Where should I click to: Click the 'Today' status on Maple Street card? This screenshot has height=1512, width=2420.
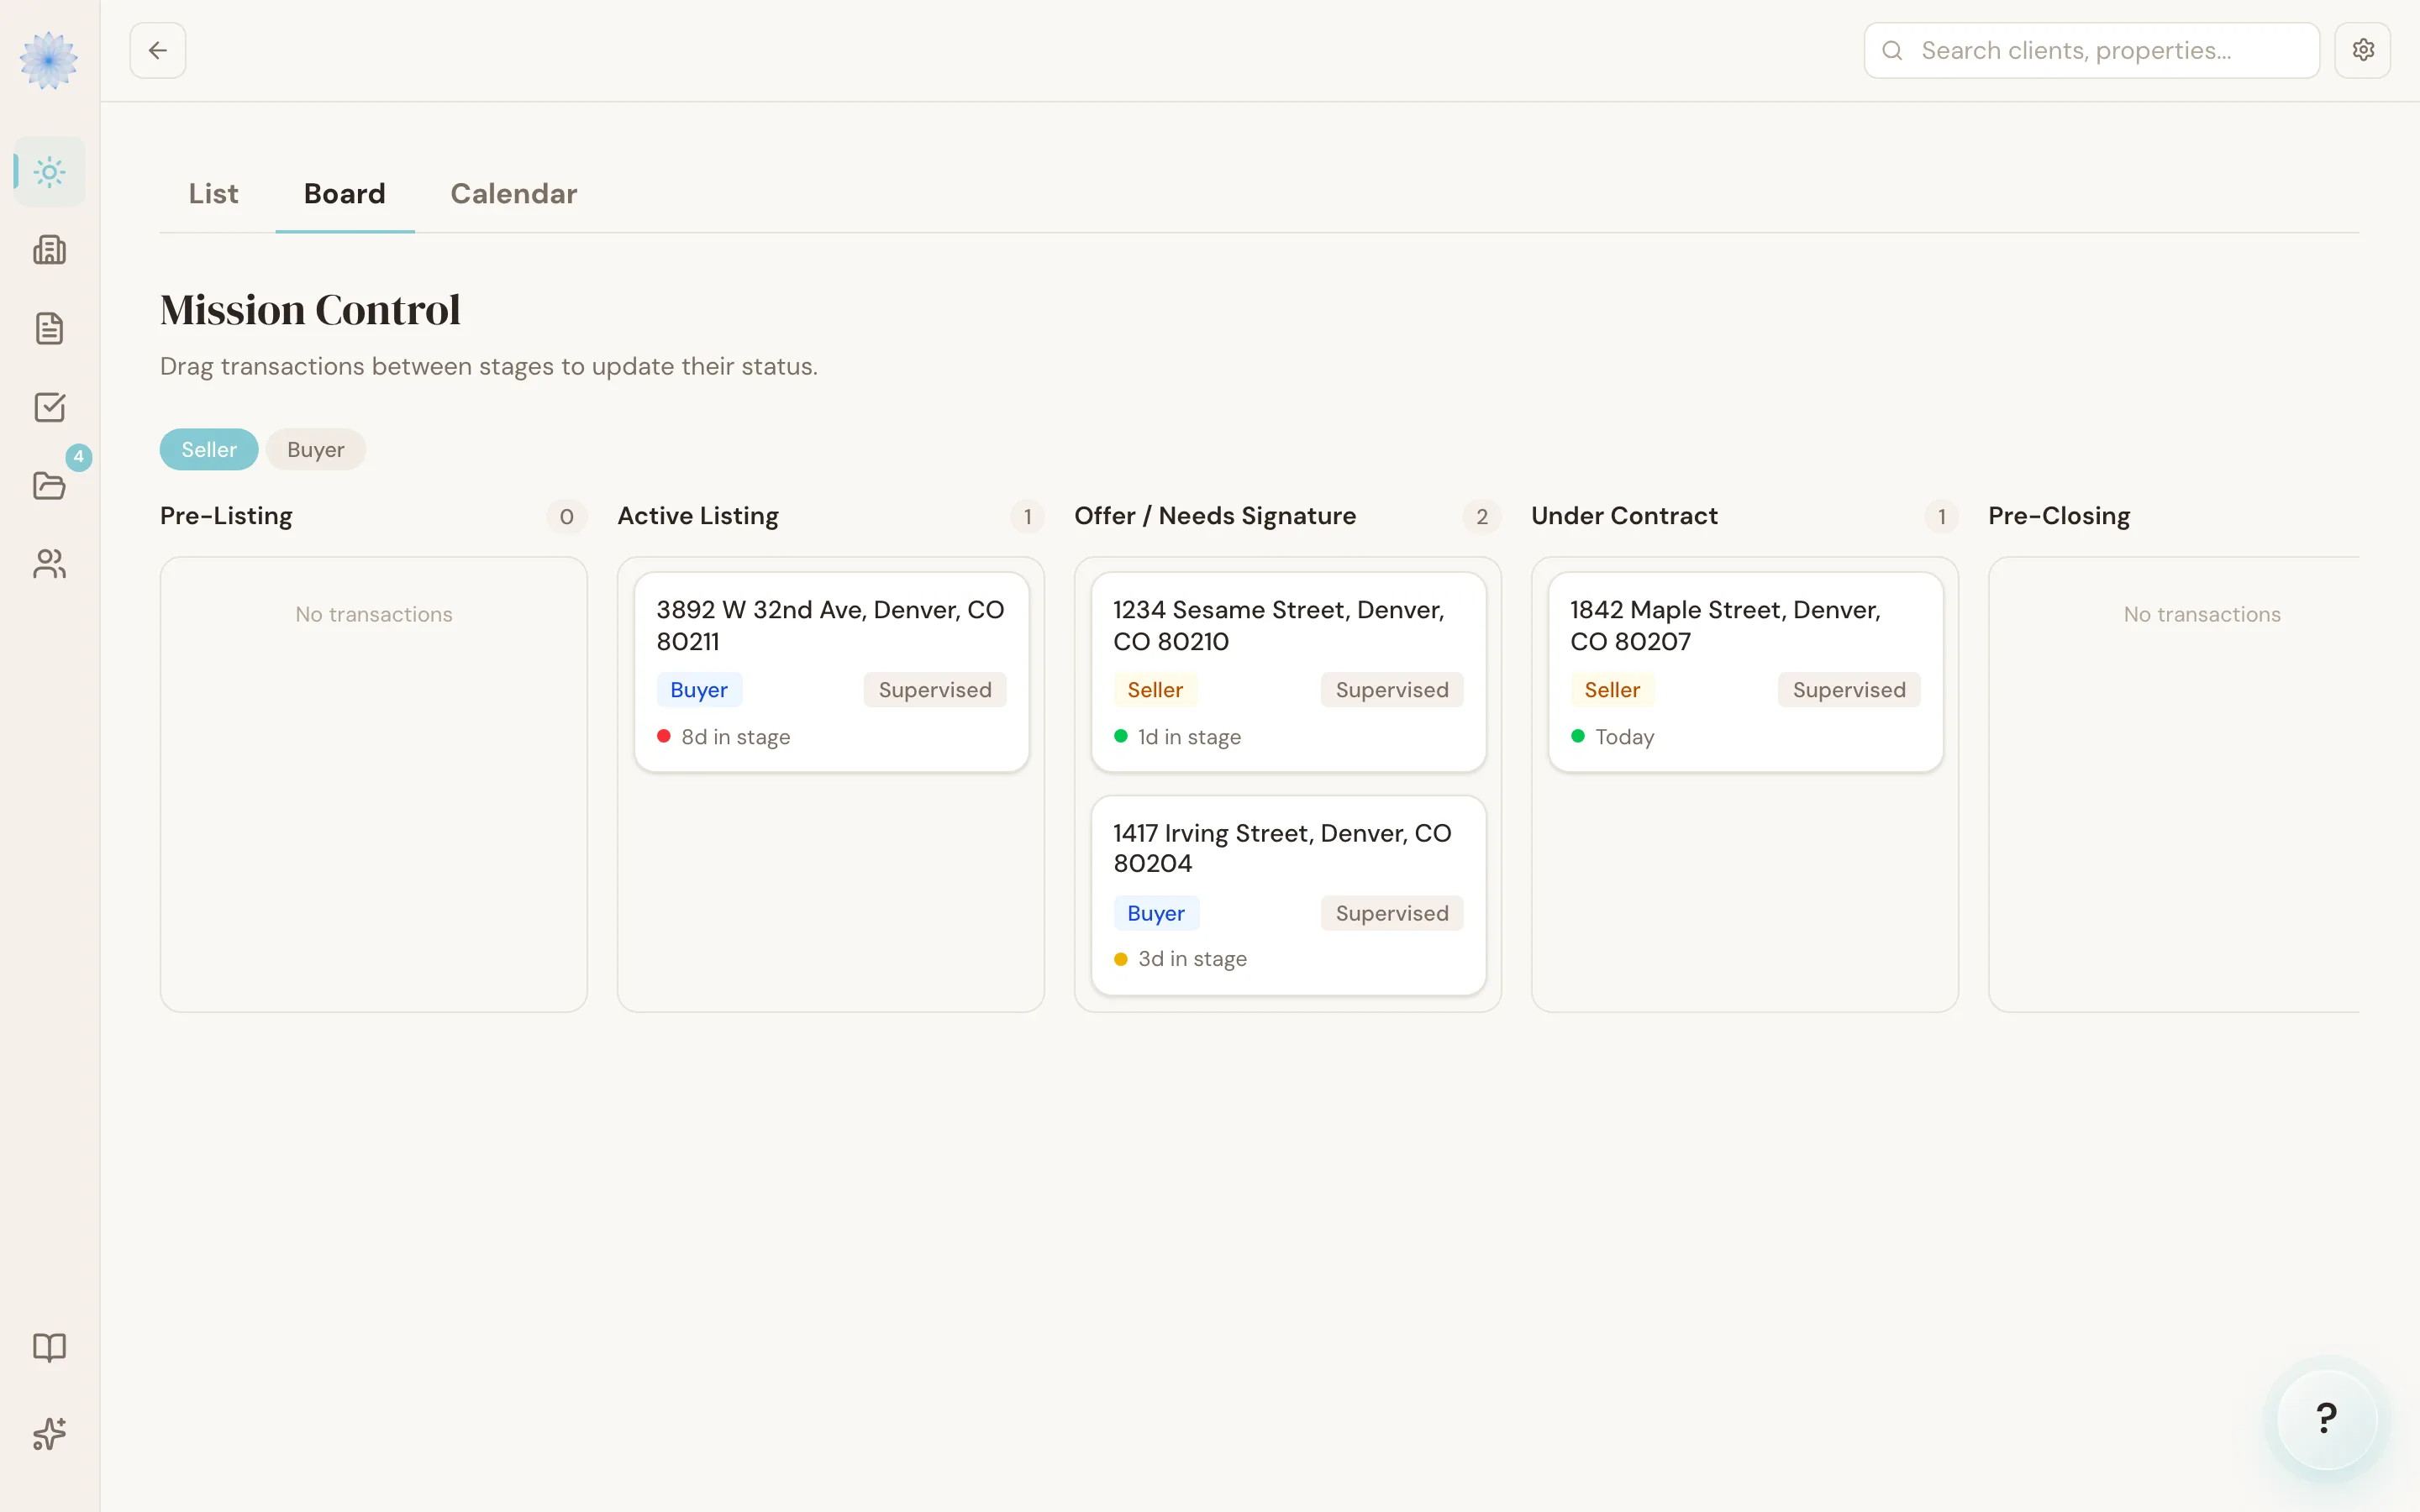pos(1625,737)
